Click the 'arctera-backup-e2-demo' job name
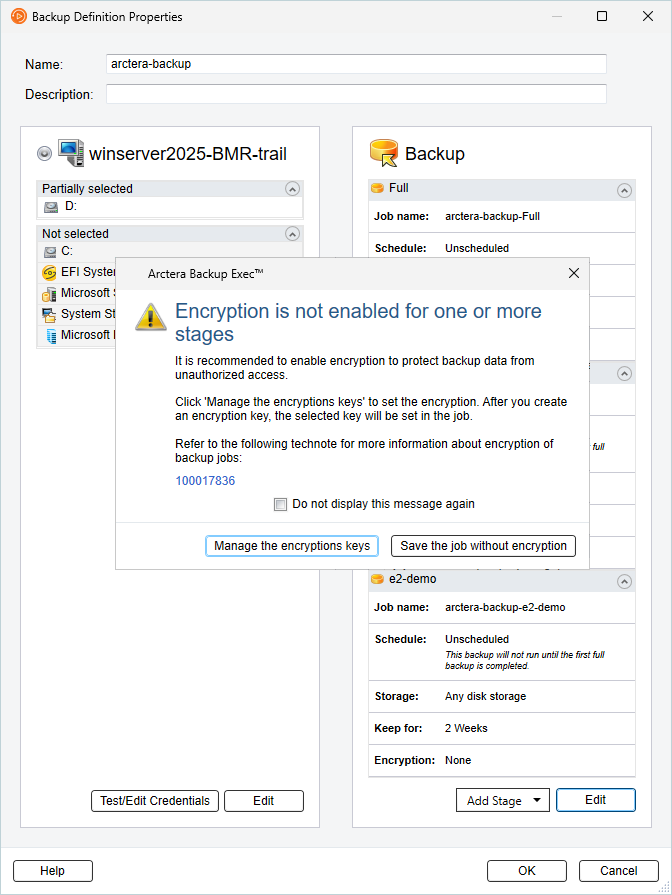The image size is (672, 895). 505,608
